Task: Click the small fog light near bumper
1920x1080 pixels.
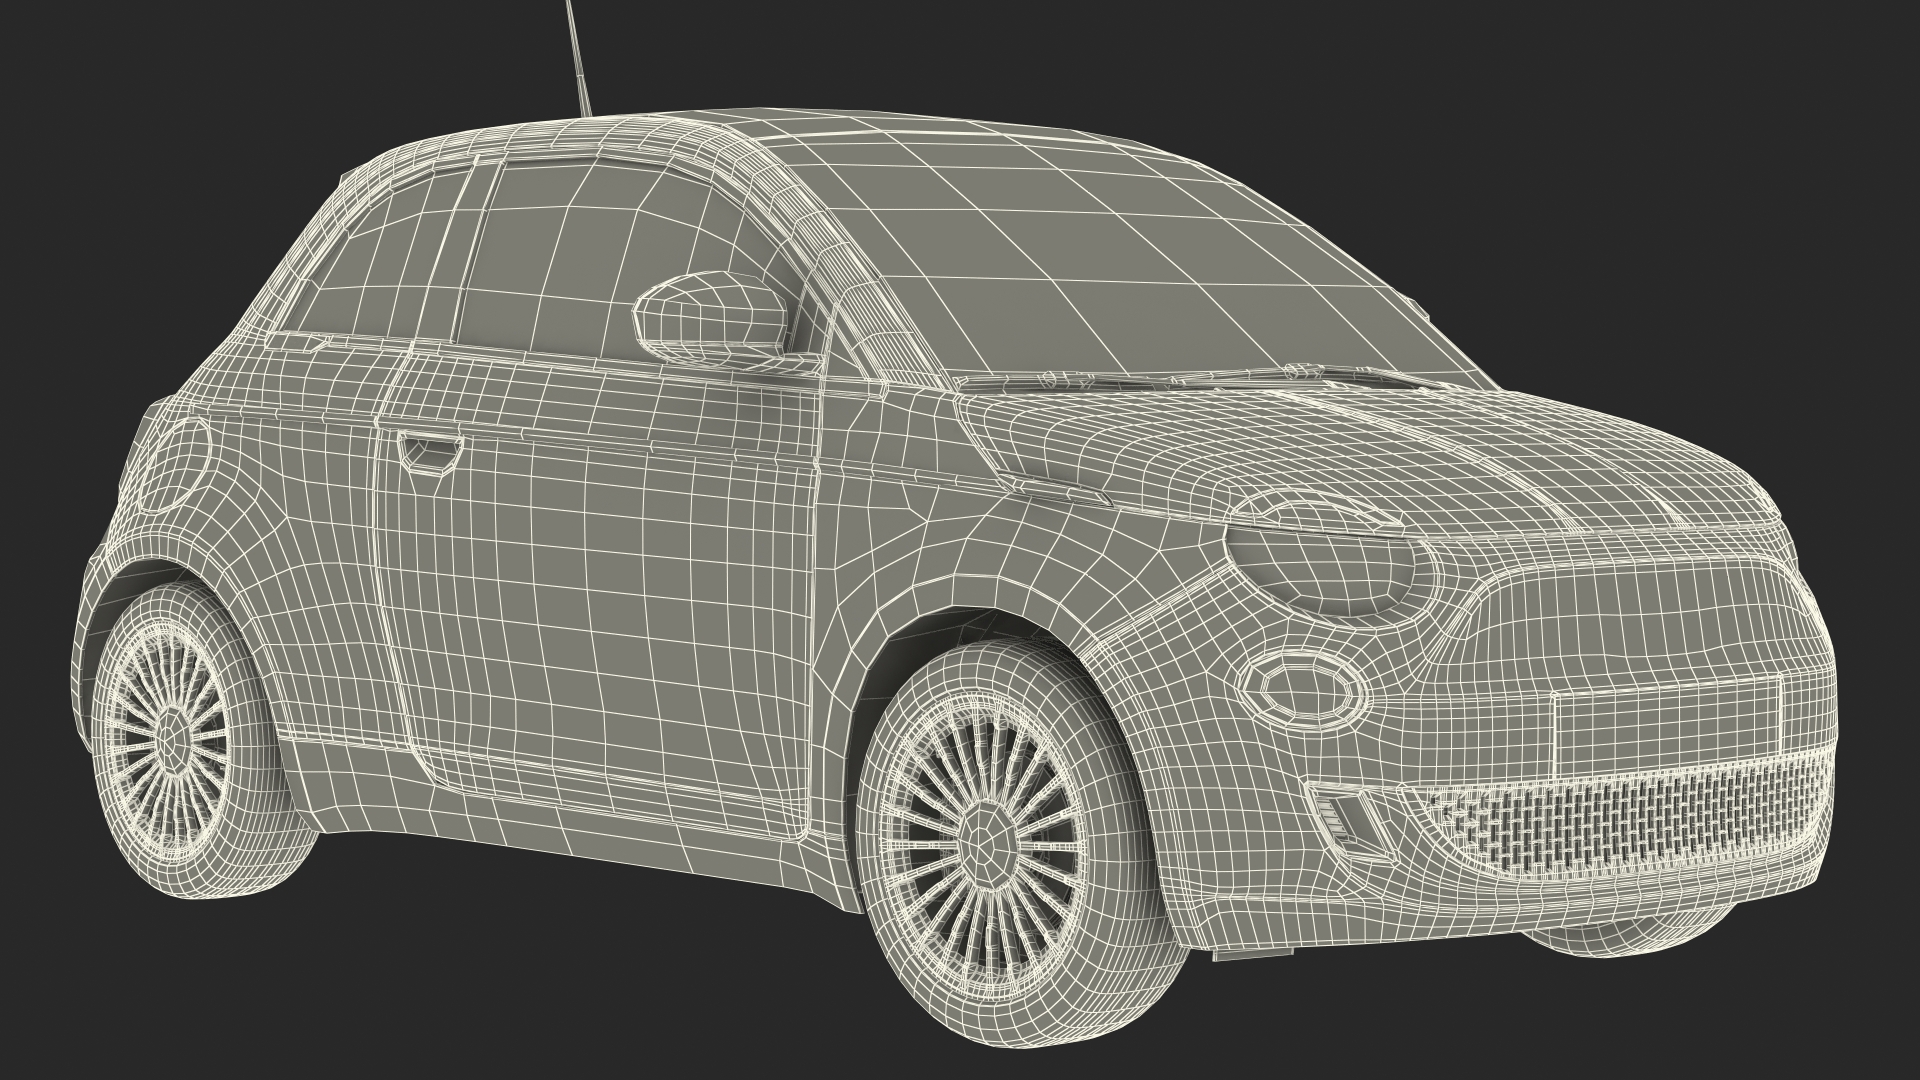Action: tap(1343, 815)
